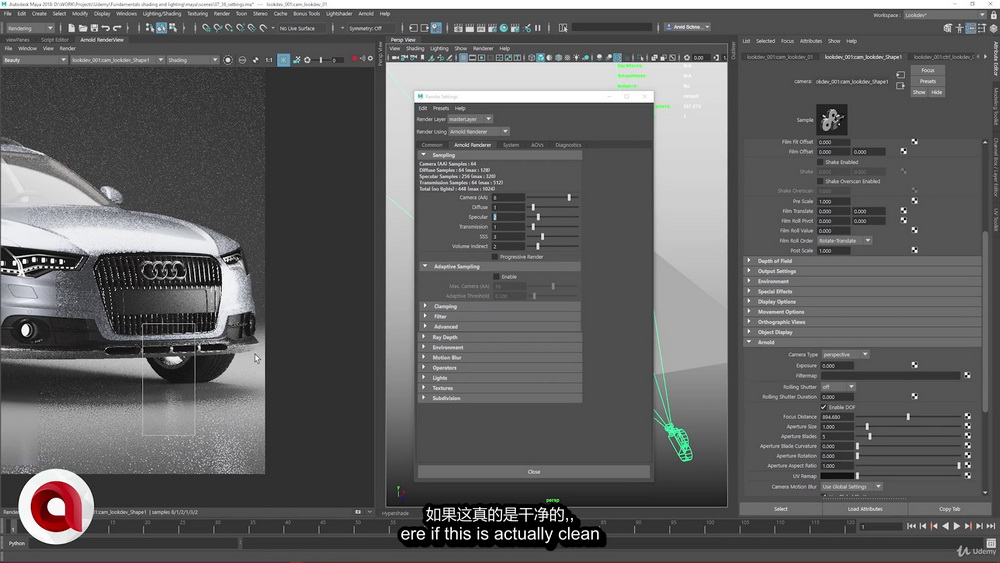Click the RenderView circular refresh render icon
Image resolution: width=1000 pixels, height=563 pixels.
[228, 60]
